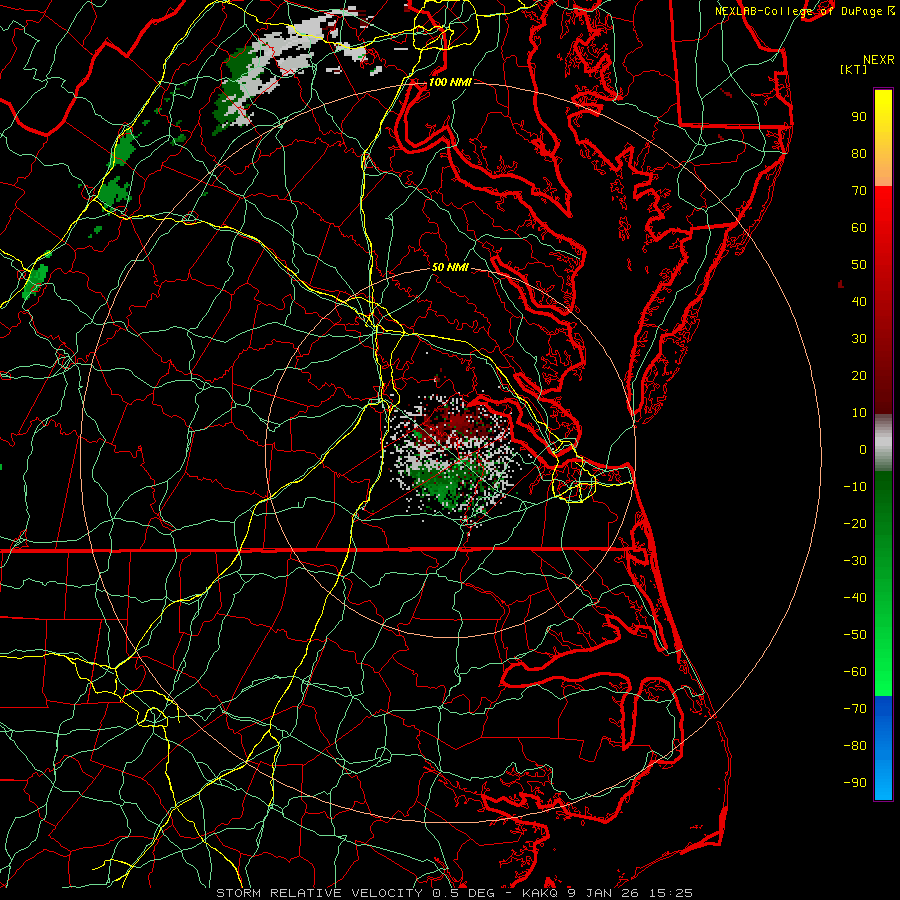
Task: Click the -20 value on color scale
Action: (855, 524)
